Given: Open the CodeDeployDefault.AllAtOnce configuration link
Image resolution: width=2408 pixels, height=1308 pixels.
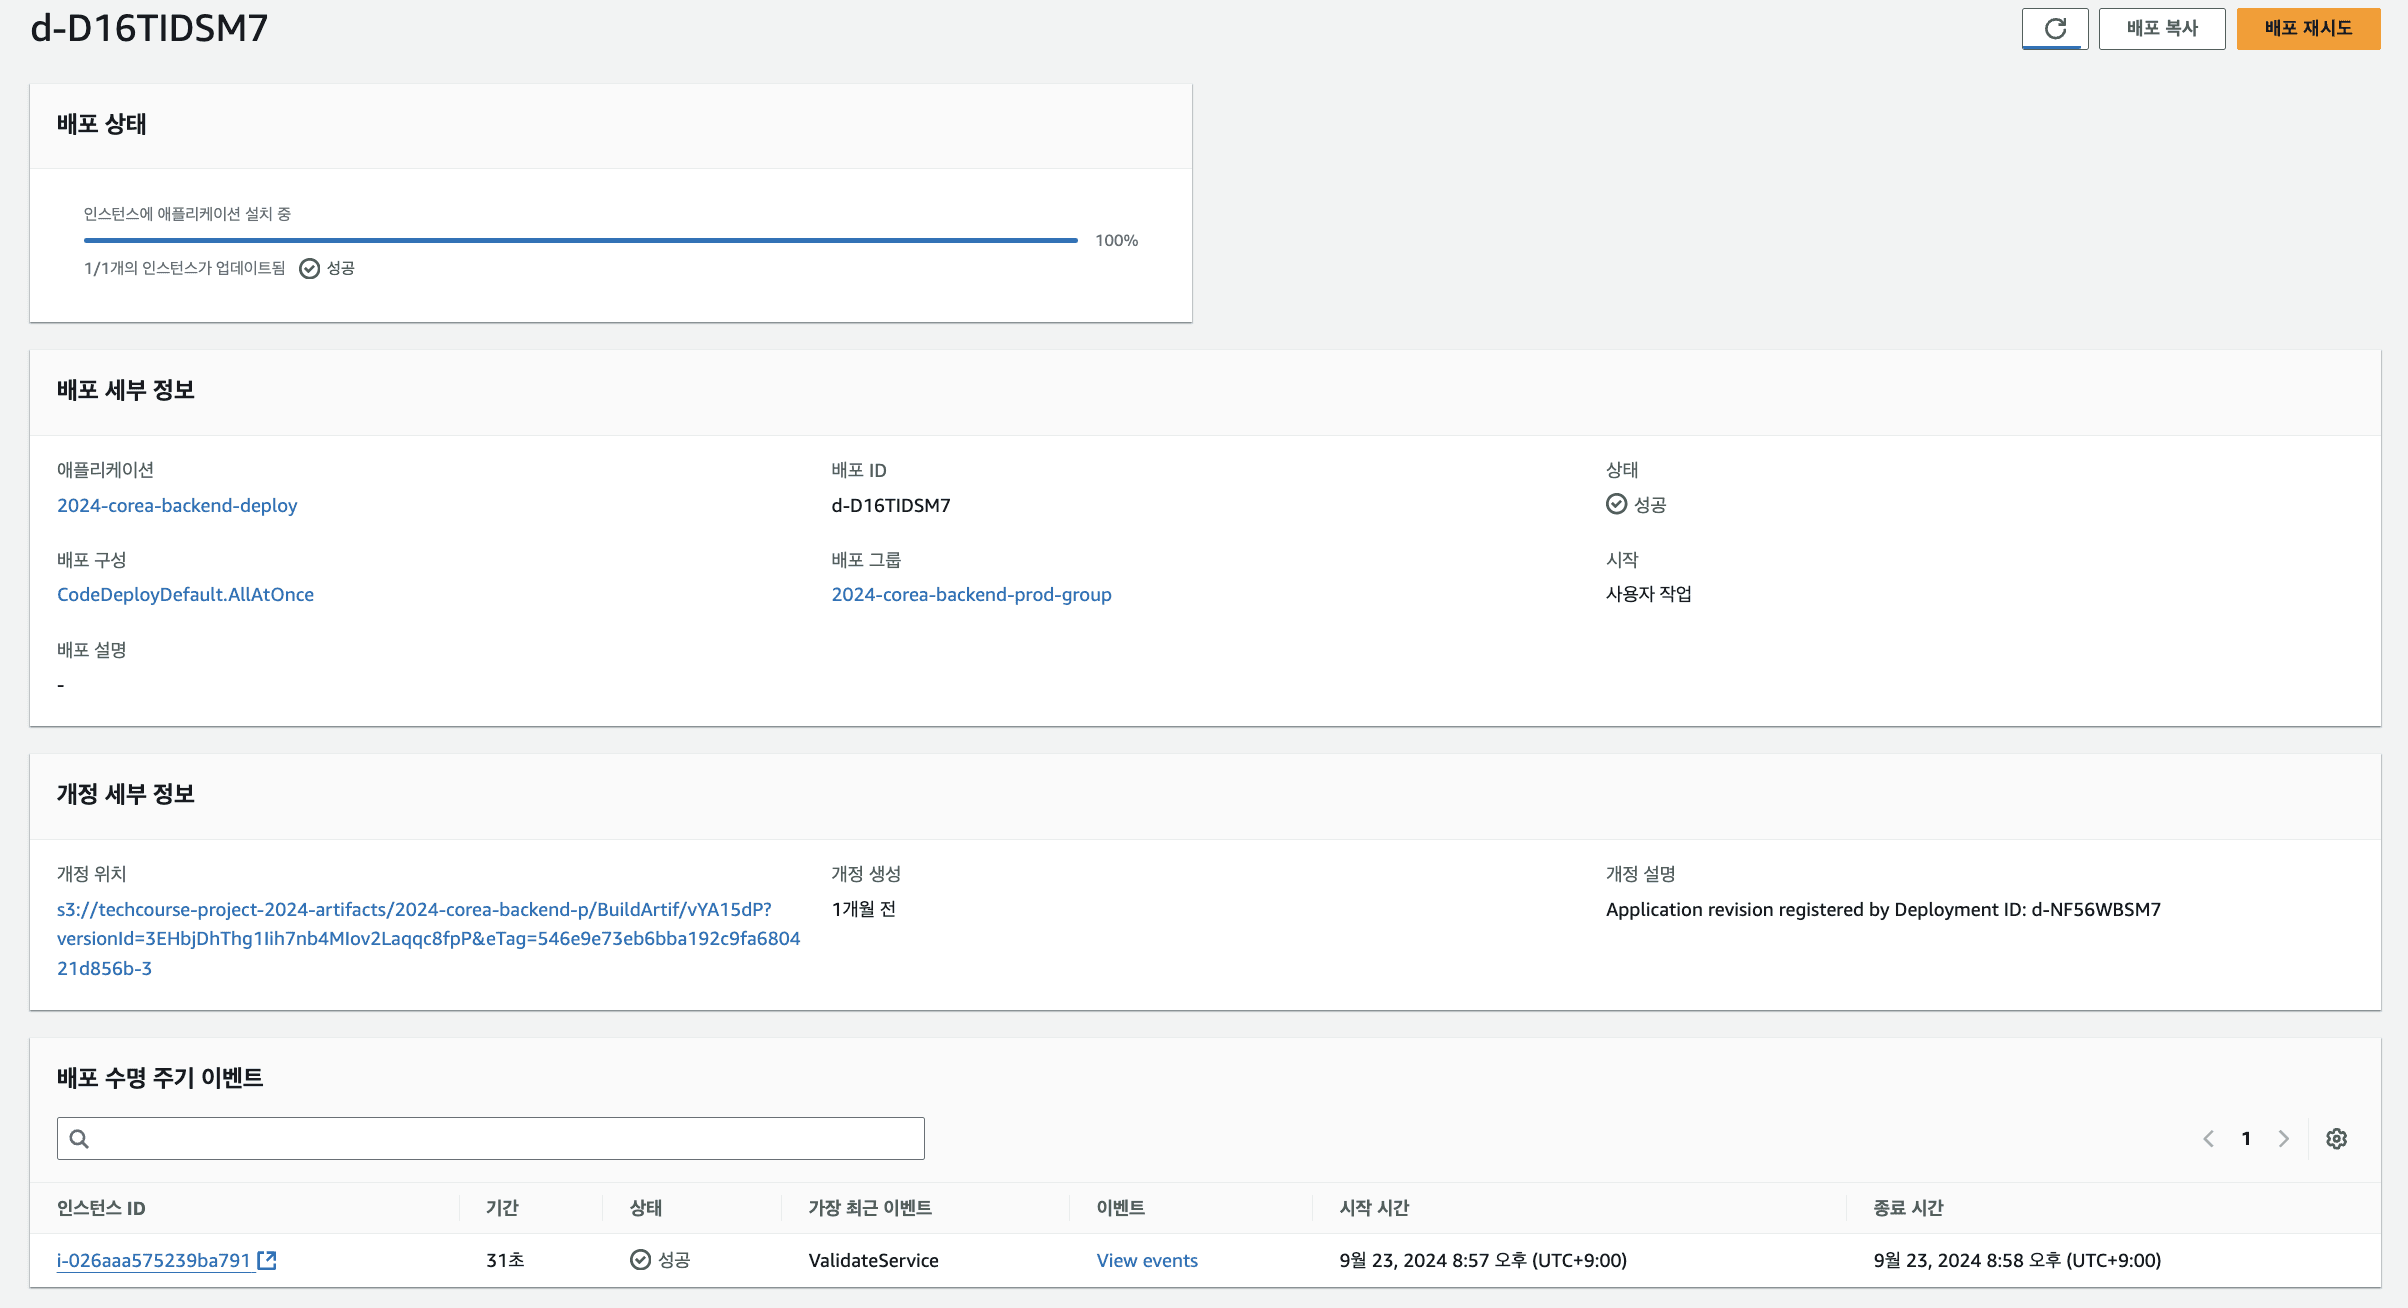Looking at the screenshot, I should click(x=185, y=594).
